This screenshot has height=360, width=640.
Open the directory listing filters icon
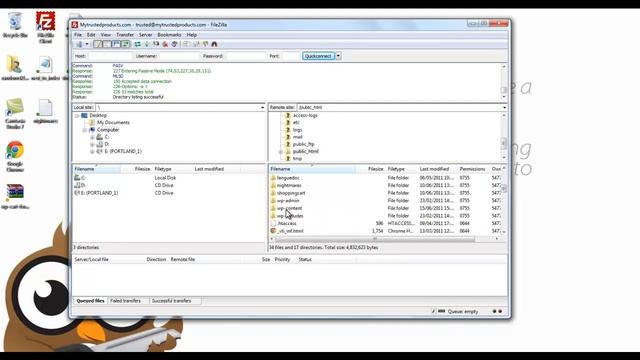[187, 44]
